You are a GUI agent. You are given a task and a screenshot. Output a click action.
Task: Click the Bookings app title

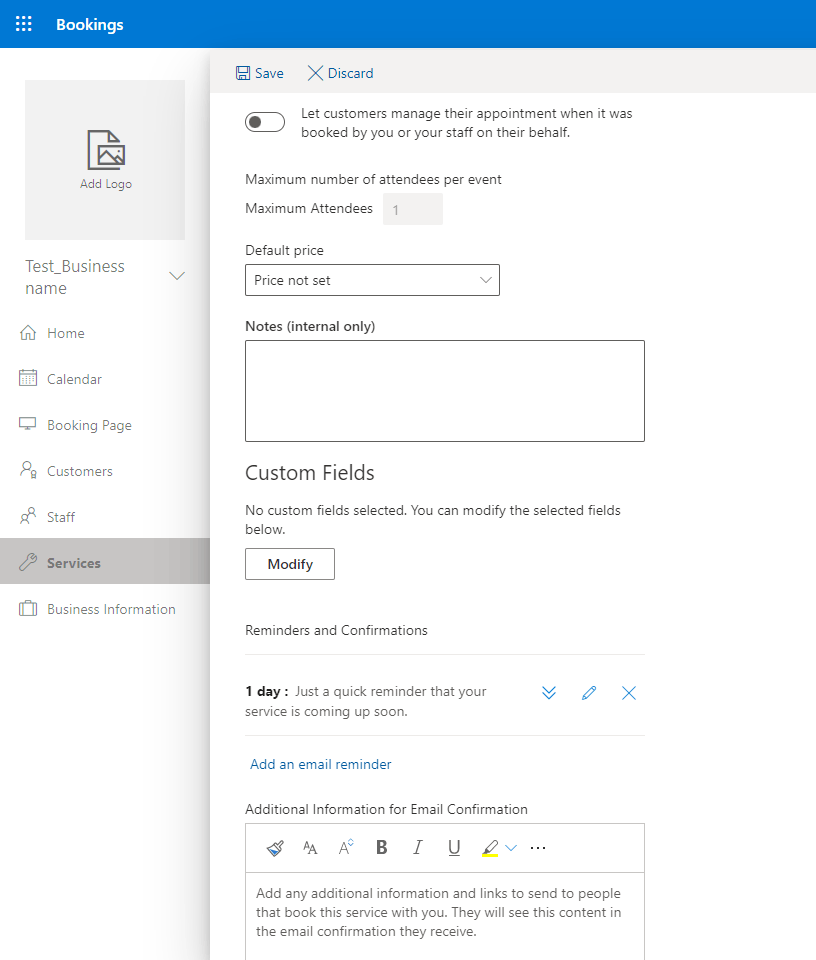90,24
